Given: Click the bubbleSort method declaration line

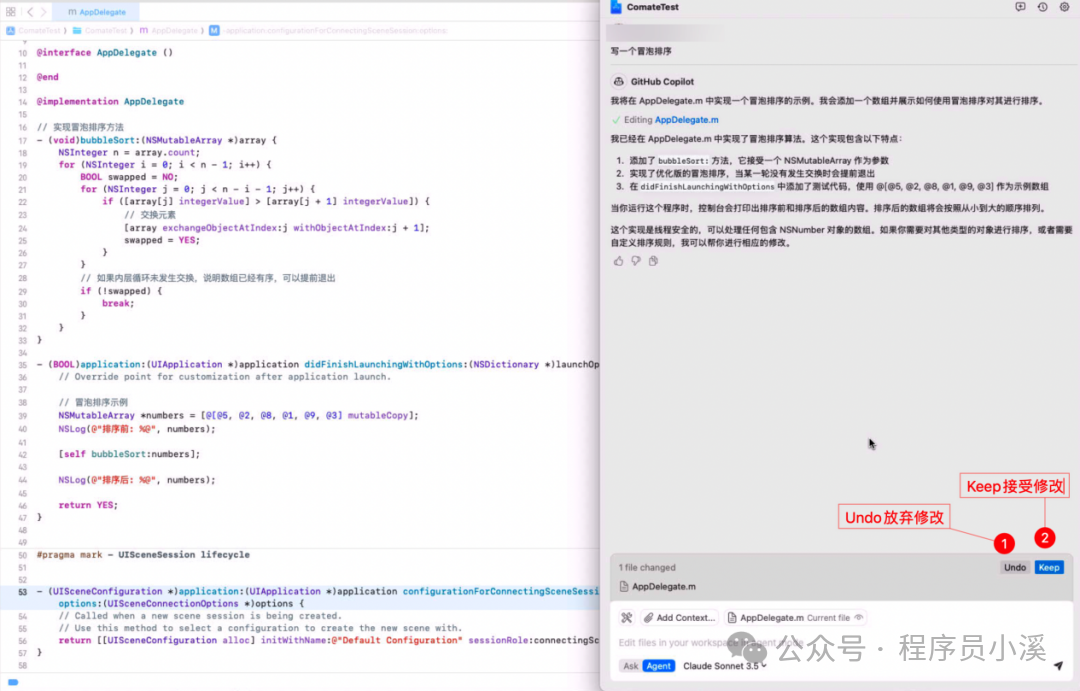Looking at the screenshot, I should (x=156, y=140).
